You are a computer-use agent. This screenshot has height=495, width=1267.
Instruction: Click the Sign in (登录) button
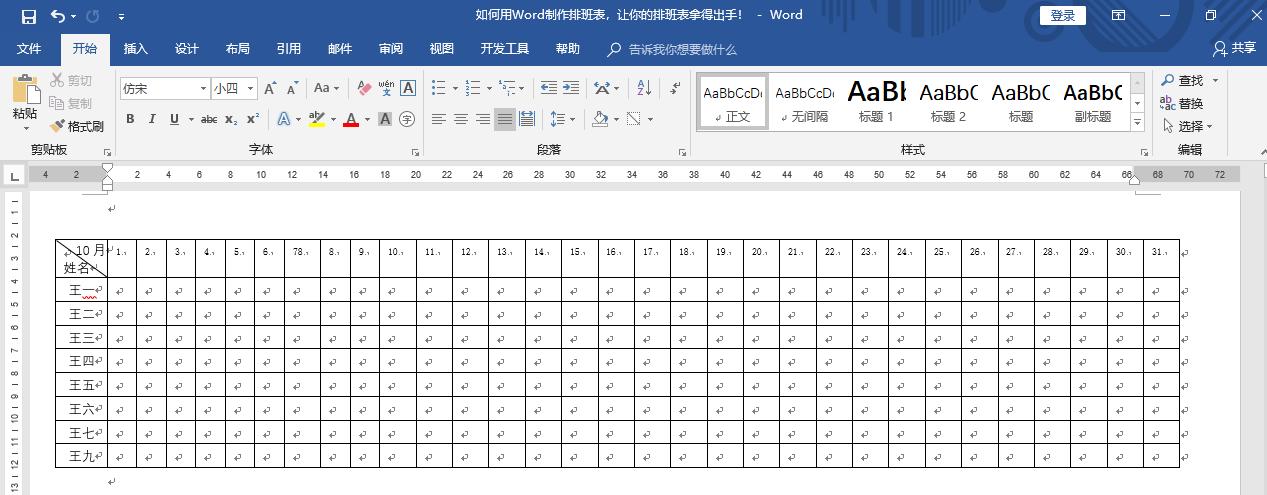point(1063,16)
